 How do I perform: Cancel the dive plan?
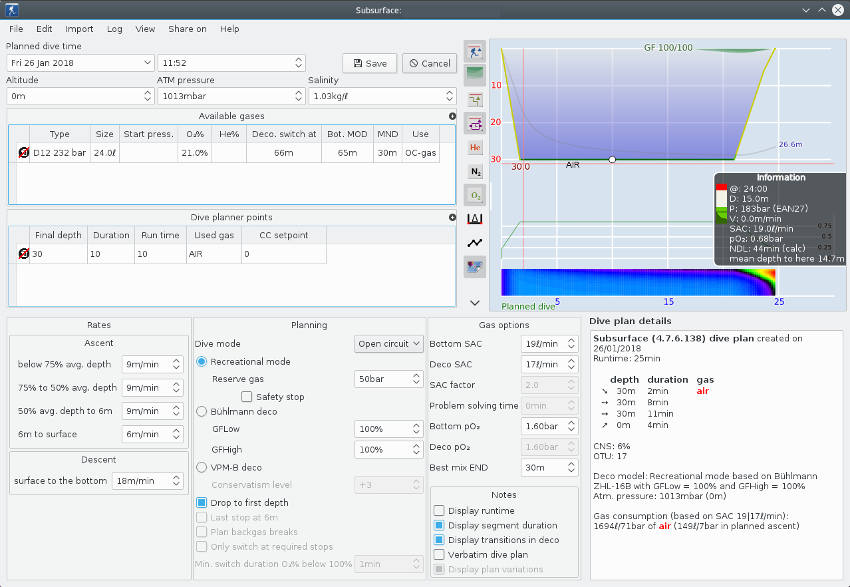click(x=429, y=63)
